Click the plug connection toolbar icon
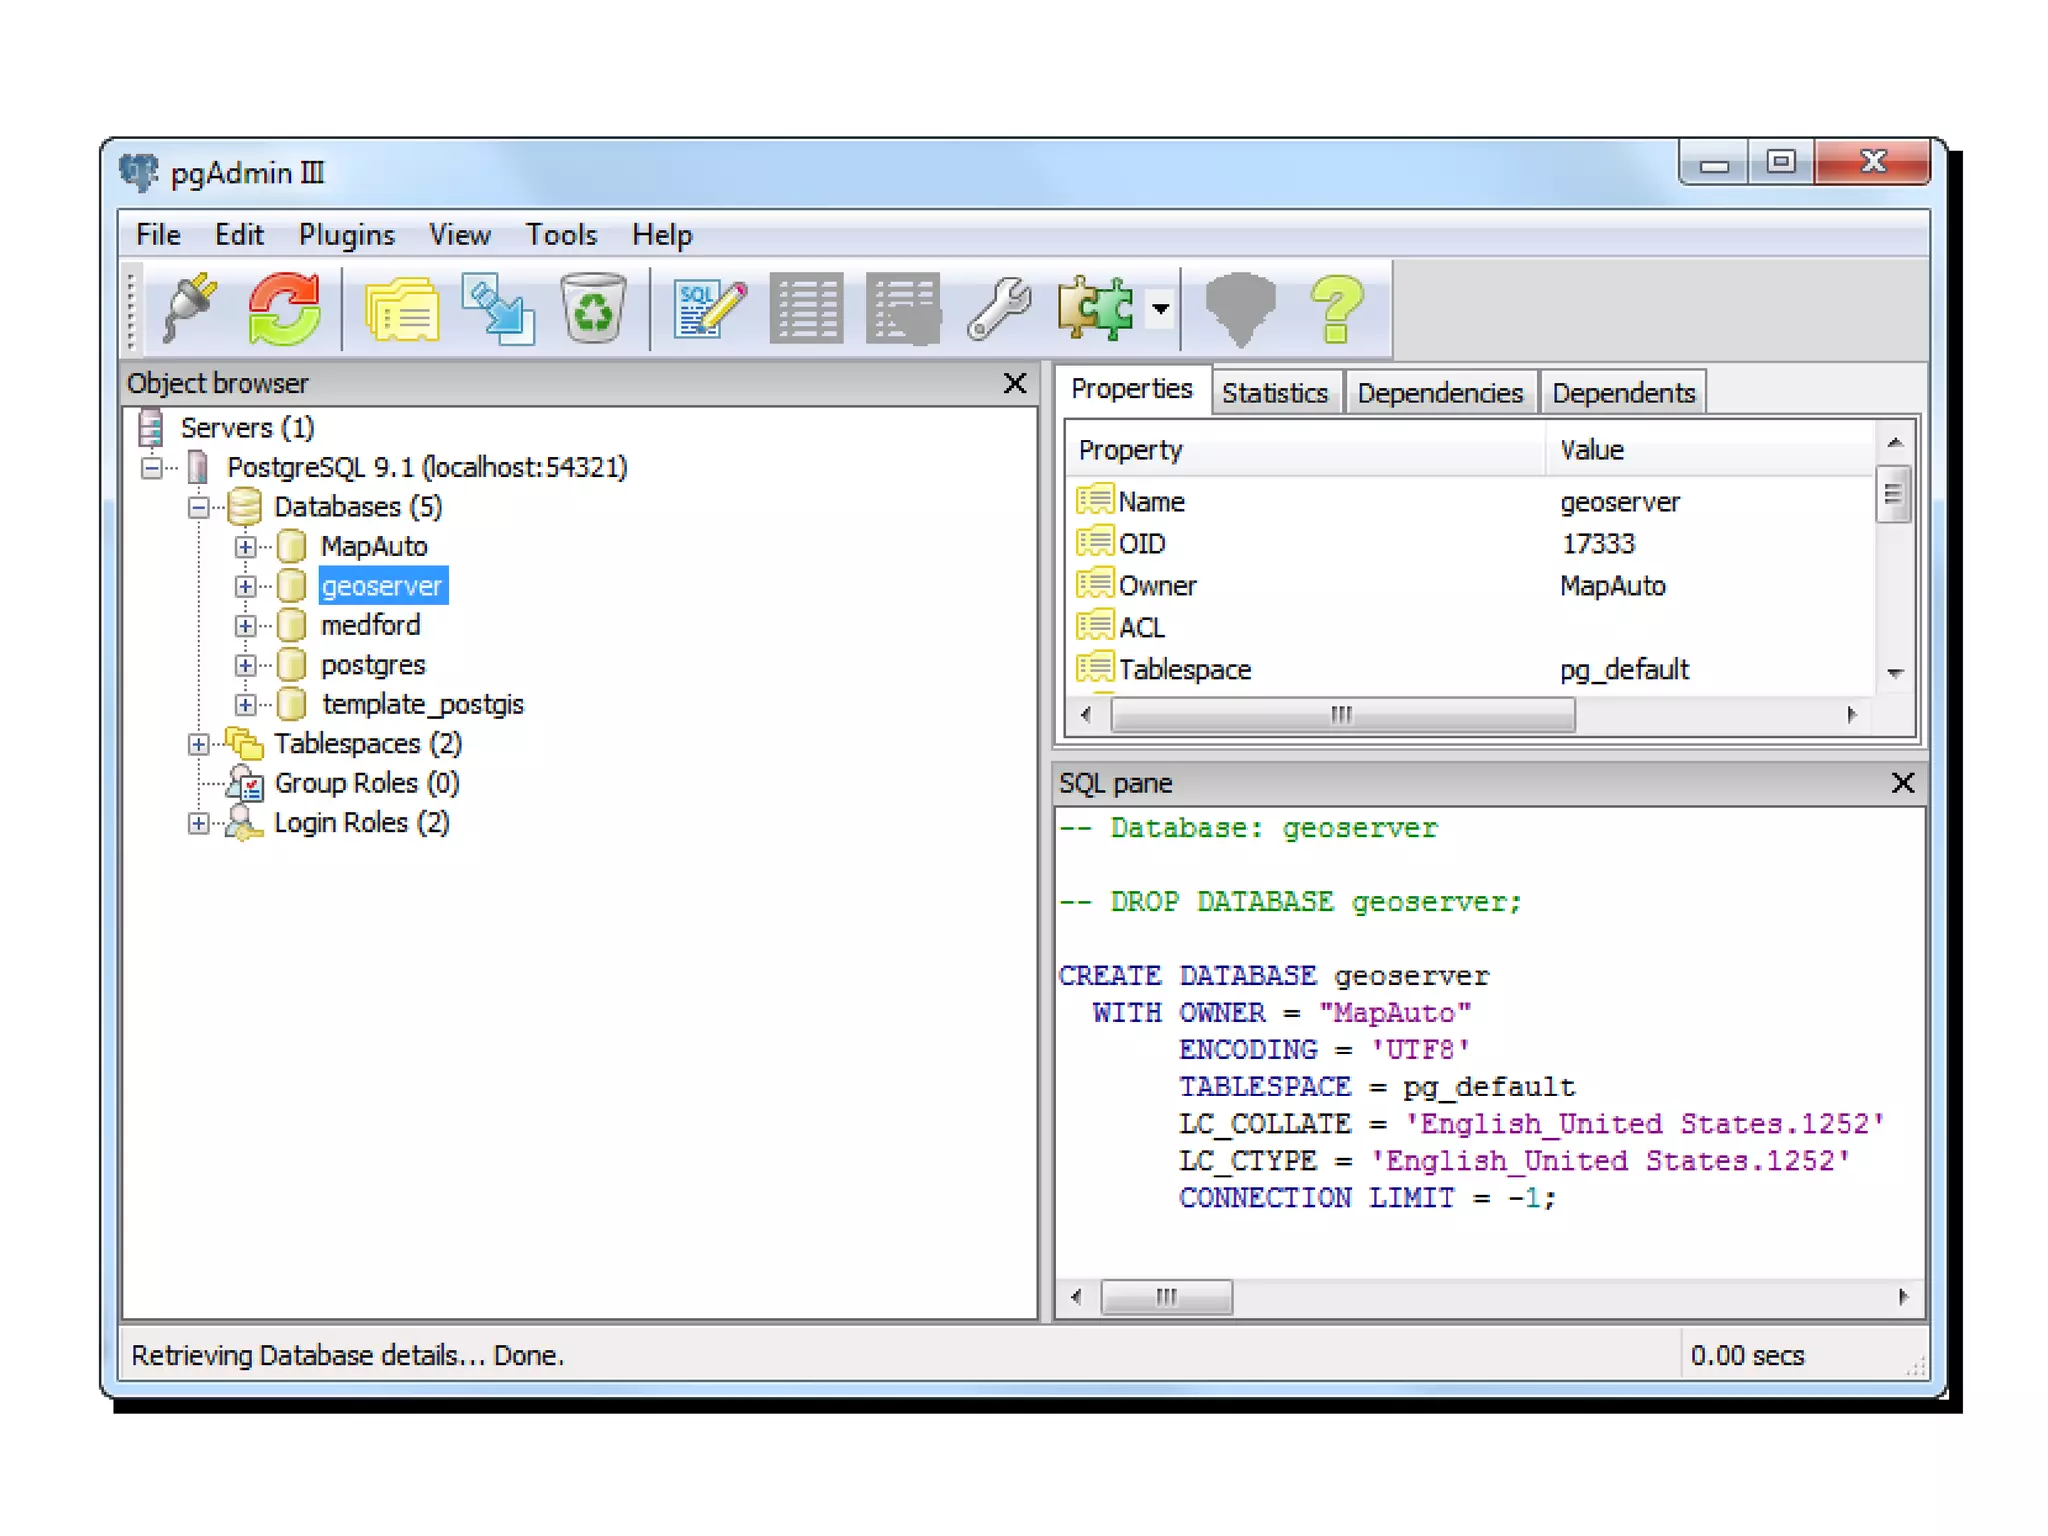 point(190,308)
